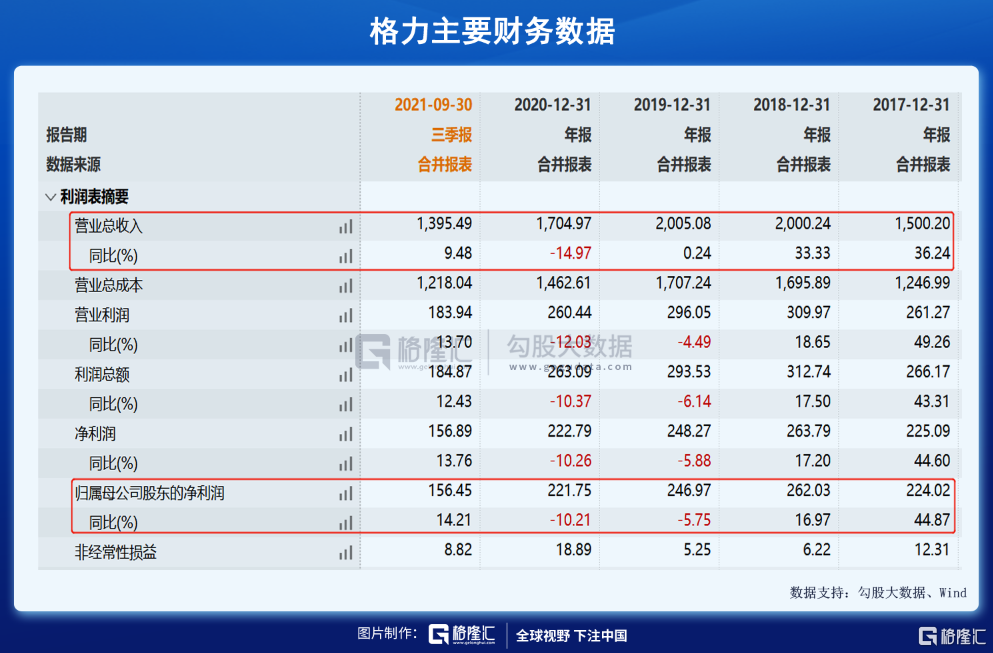
Task: Click the 营业利润 row label
Action: pos(102,315)
